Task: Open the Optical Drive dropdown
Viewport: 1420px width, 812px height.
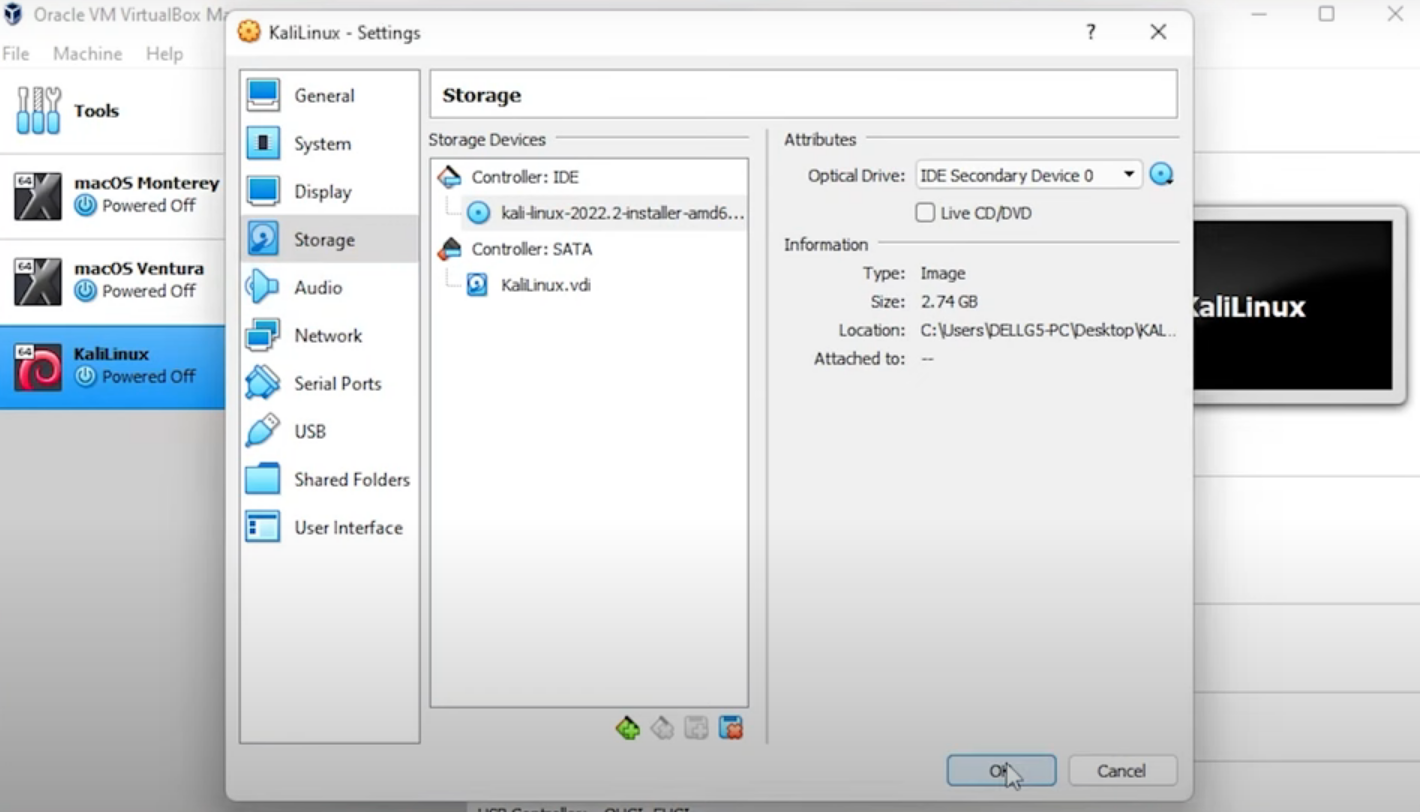Action: 1029,175
